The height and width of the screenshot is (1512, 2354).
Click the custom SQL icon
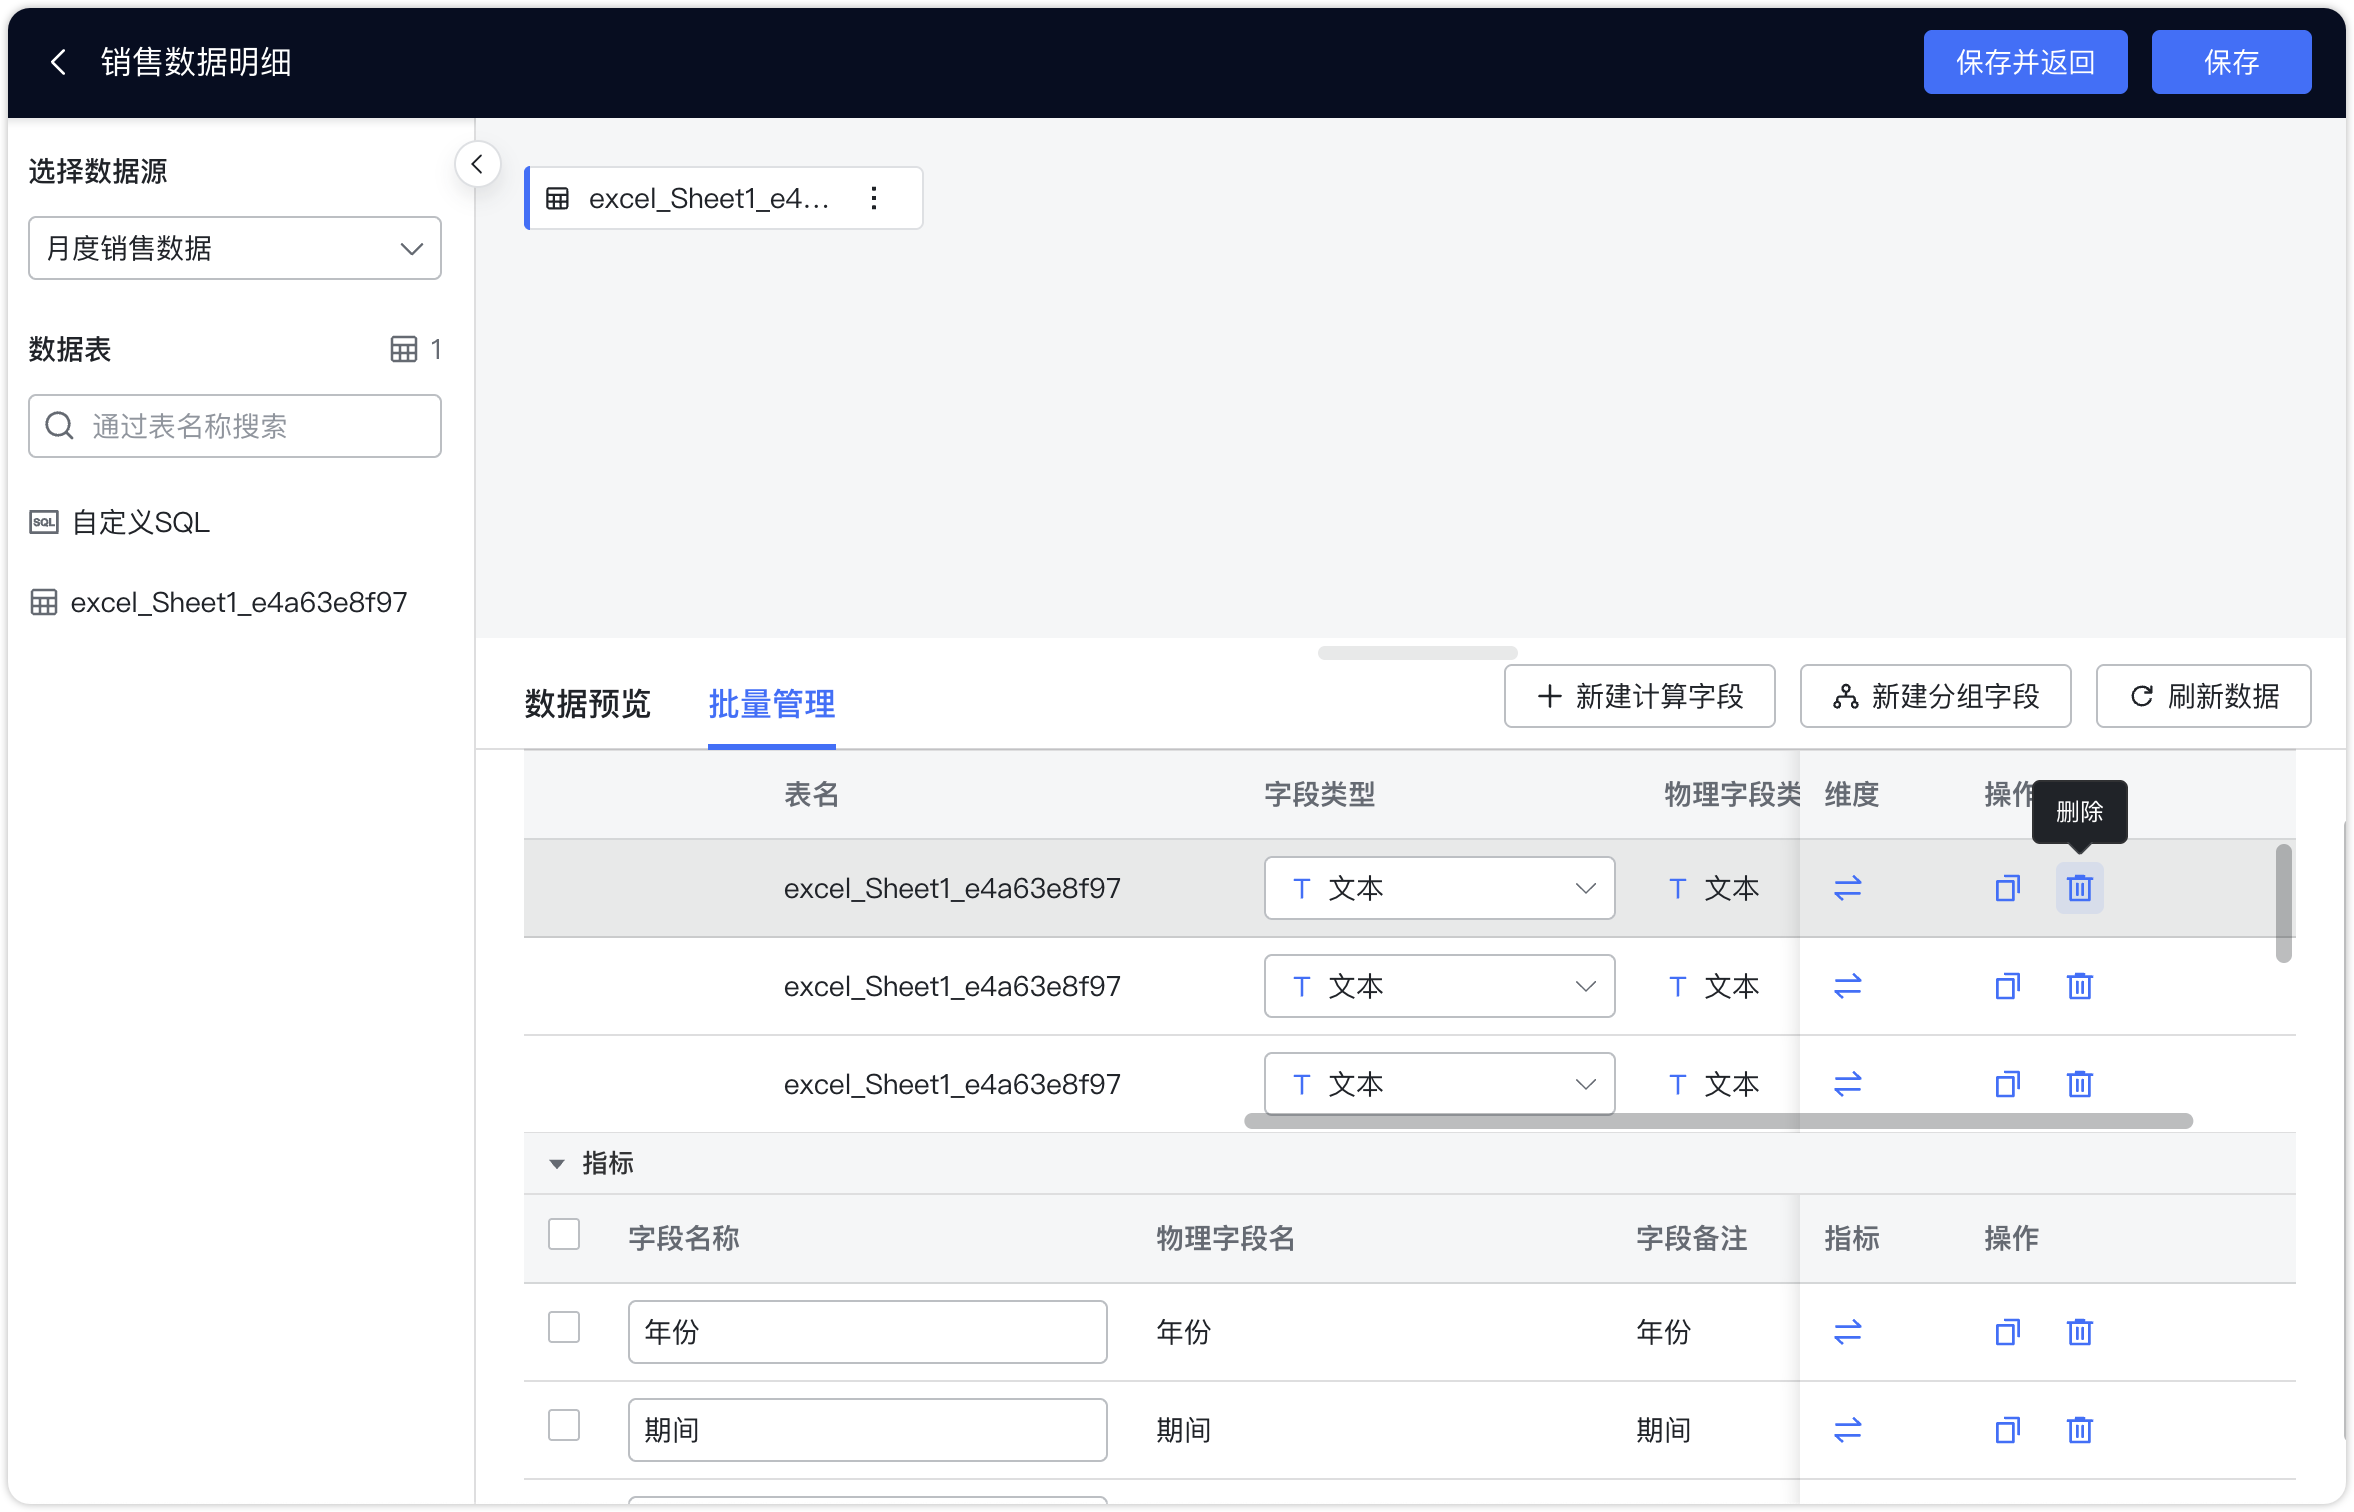(x=44, y=522)
